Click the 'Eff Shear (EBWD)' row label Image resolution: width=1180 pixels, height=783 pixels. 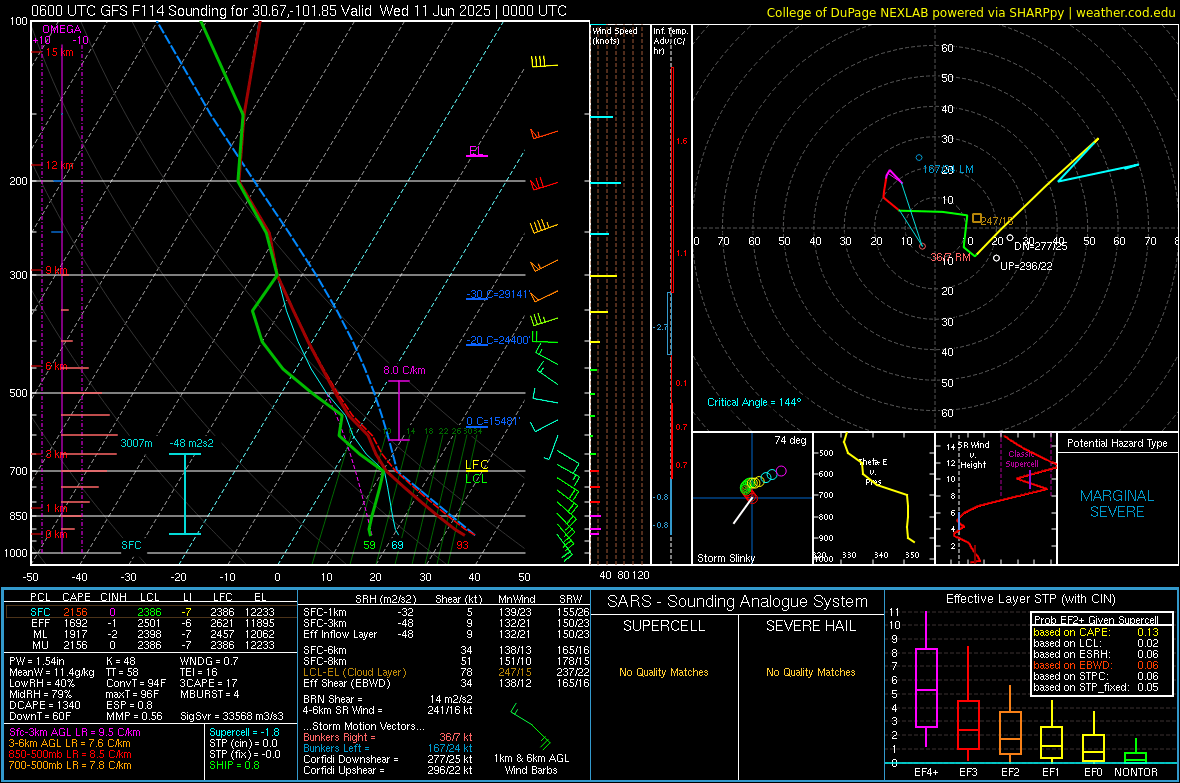coord(347,683)
